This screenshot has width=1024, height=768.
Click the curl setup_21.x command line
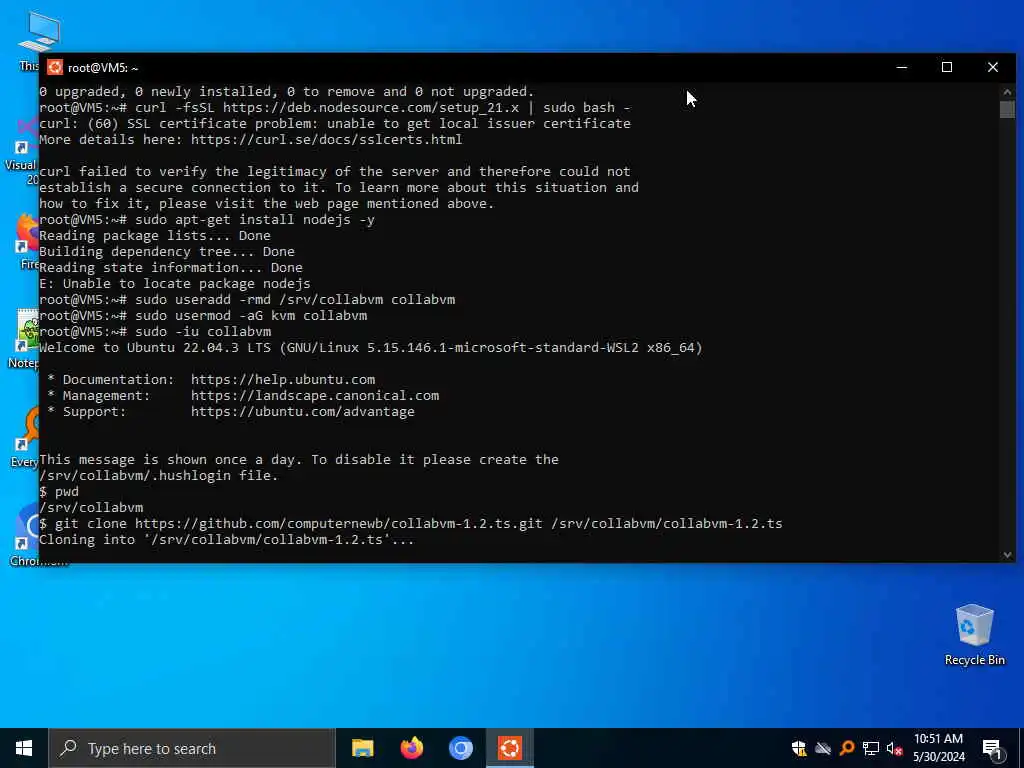tap(334, 107)
